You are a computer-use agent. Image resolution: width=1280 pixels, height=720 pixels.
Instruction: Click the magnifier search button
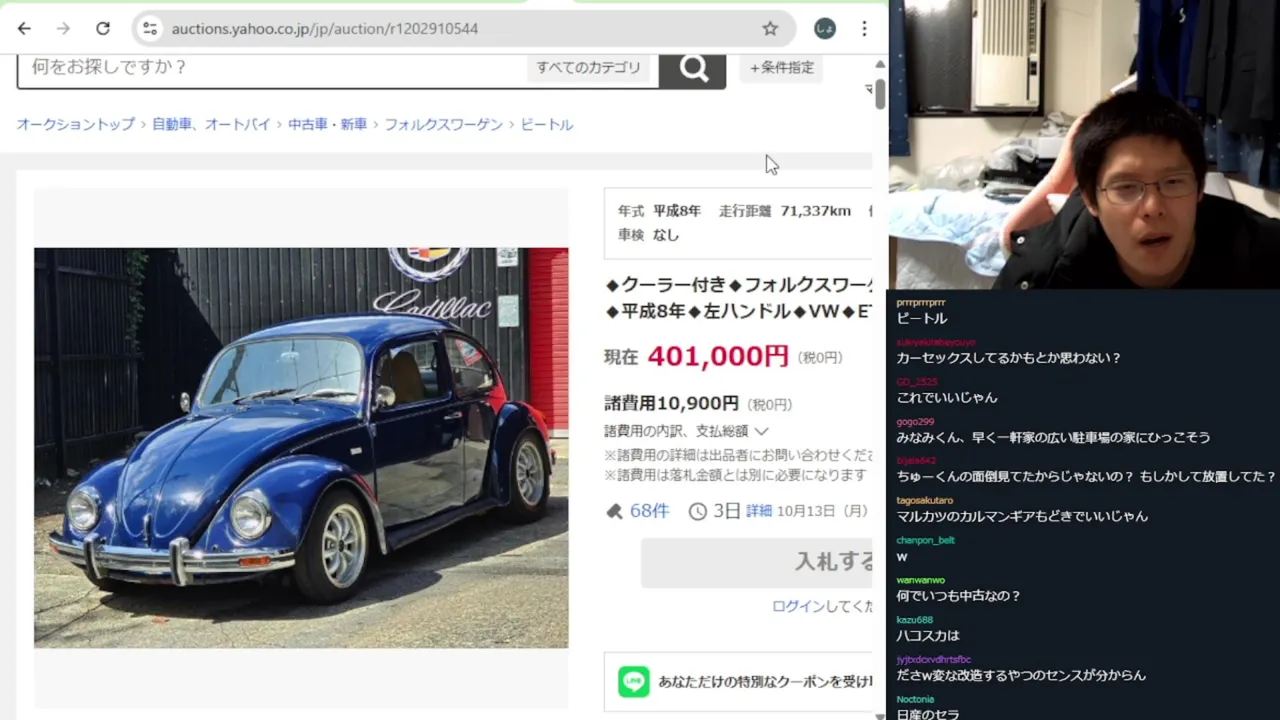[693, 68]
